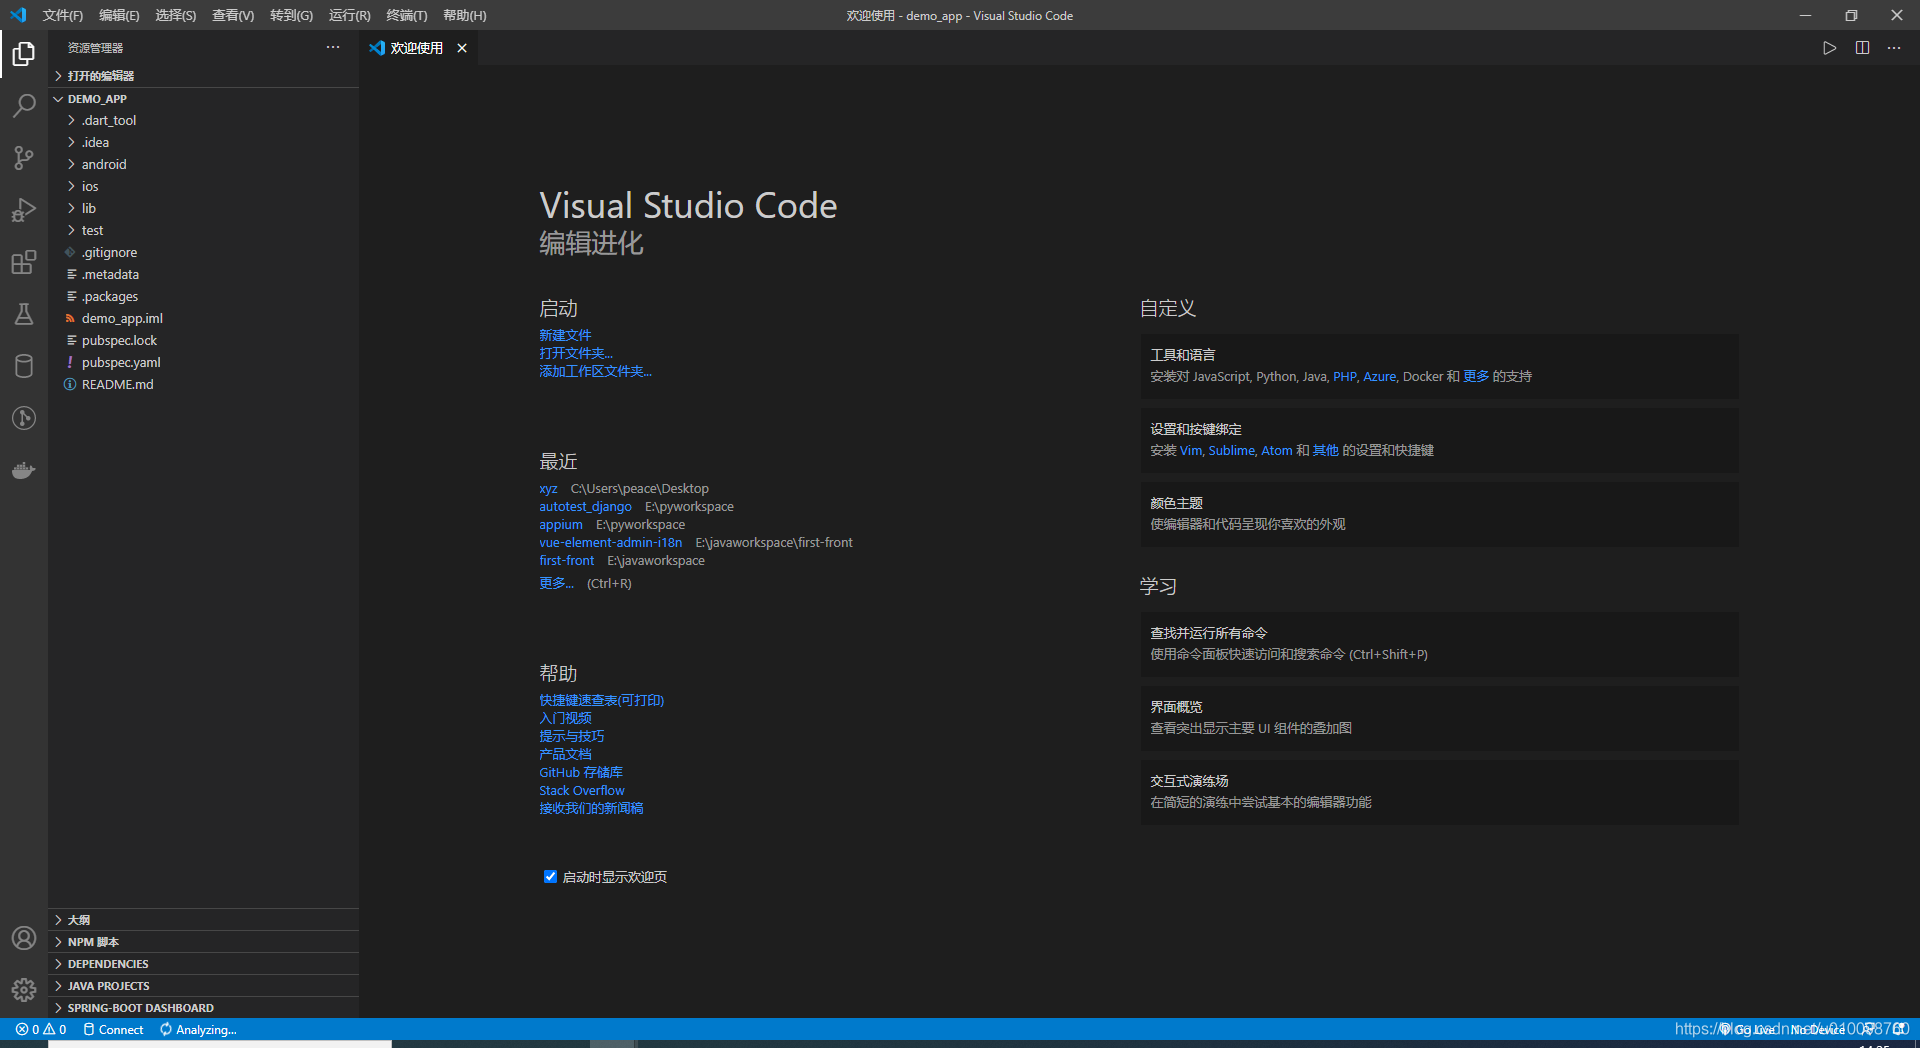Open the Run and Debug view icon
This screenshot has width=1920, height=1048.
click(x=24, y=210)
